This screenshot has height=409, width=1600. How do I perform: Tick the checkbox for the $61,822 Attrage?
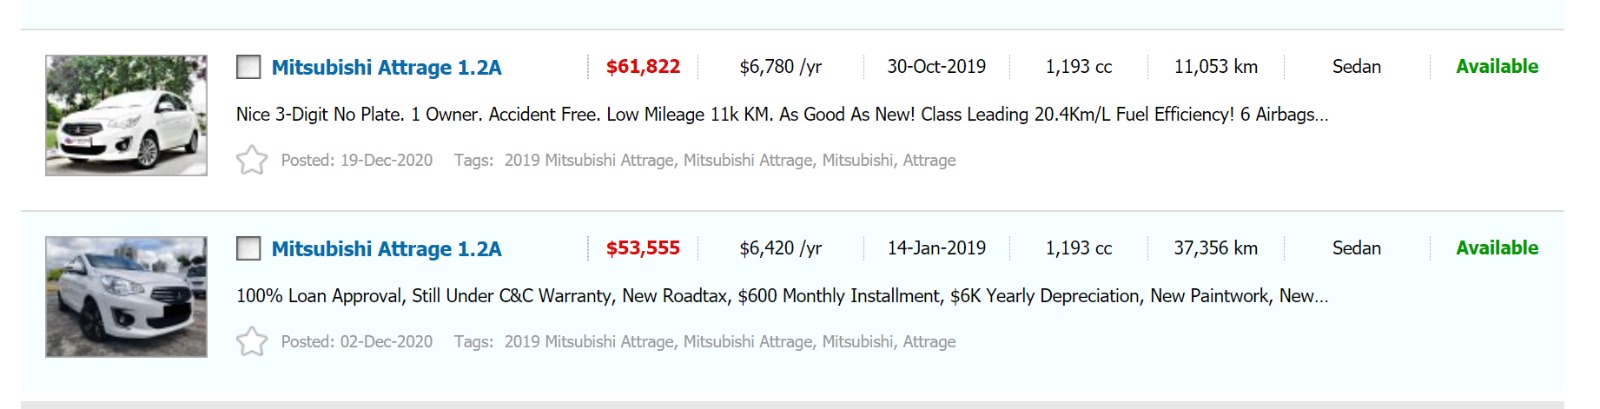tap(248, 67)
